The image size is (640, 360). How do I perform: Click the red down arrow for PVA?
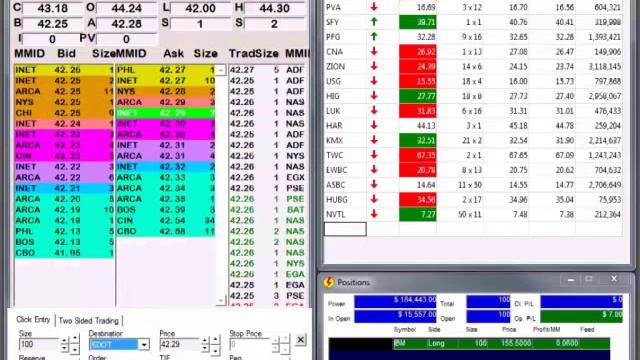[374, 7]
